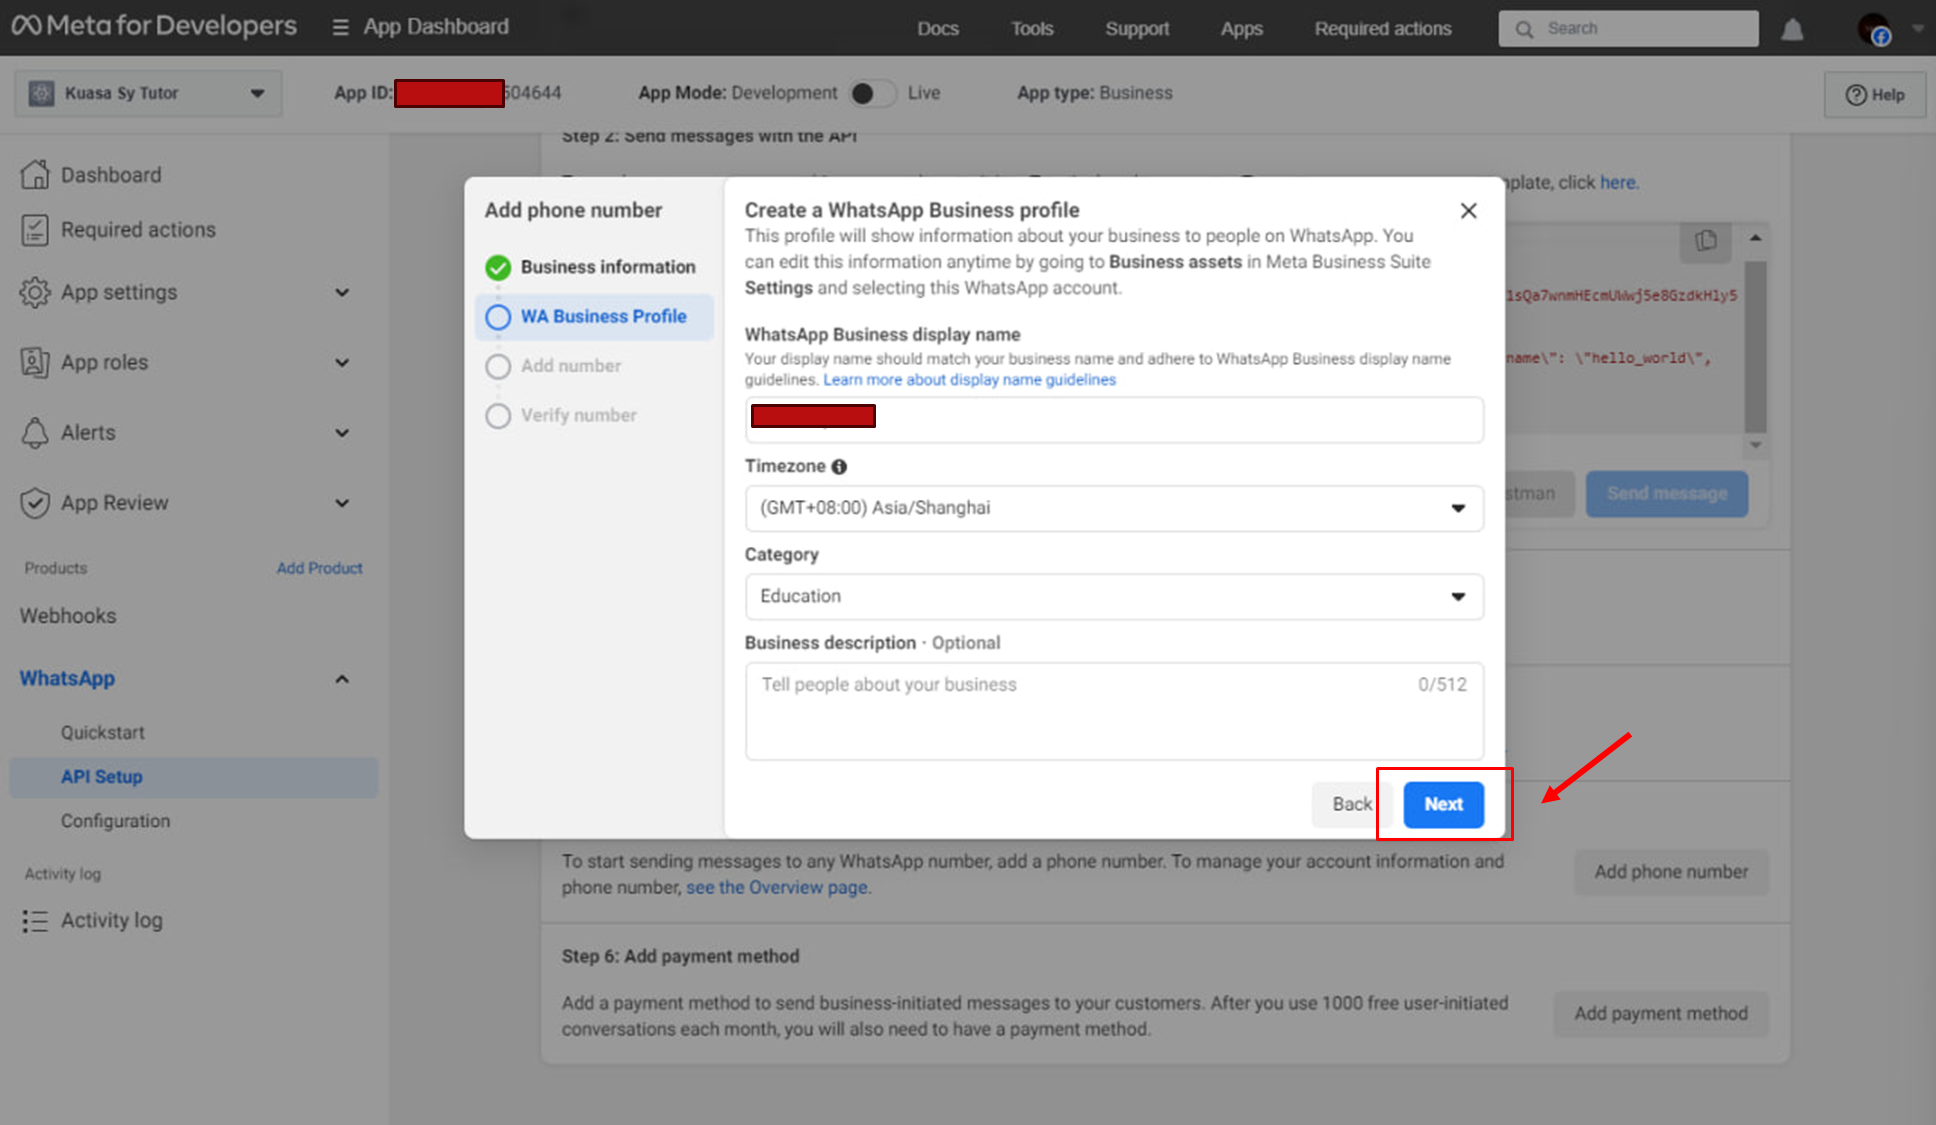Click the Meta for Developers logo
Screen dimensions: 1936x1125
click(x=155, y=26)
